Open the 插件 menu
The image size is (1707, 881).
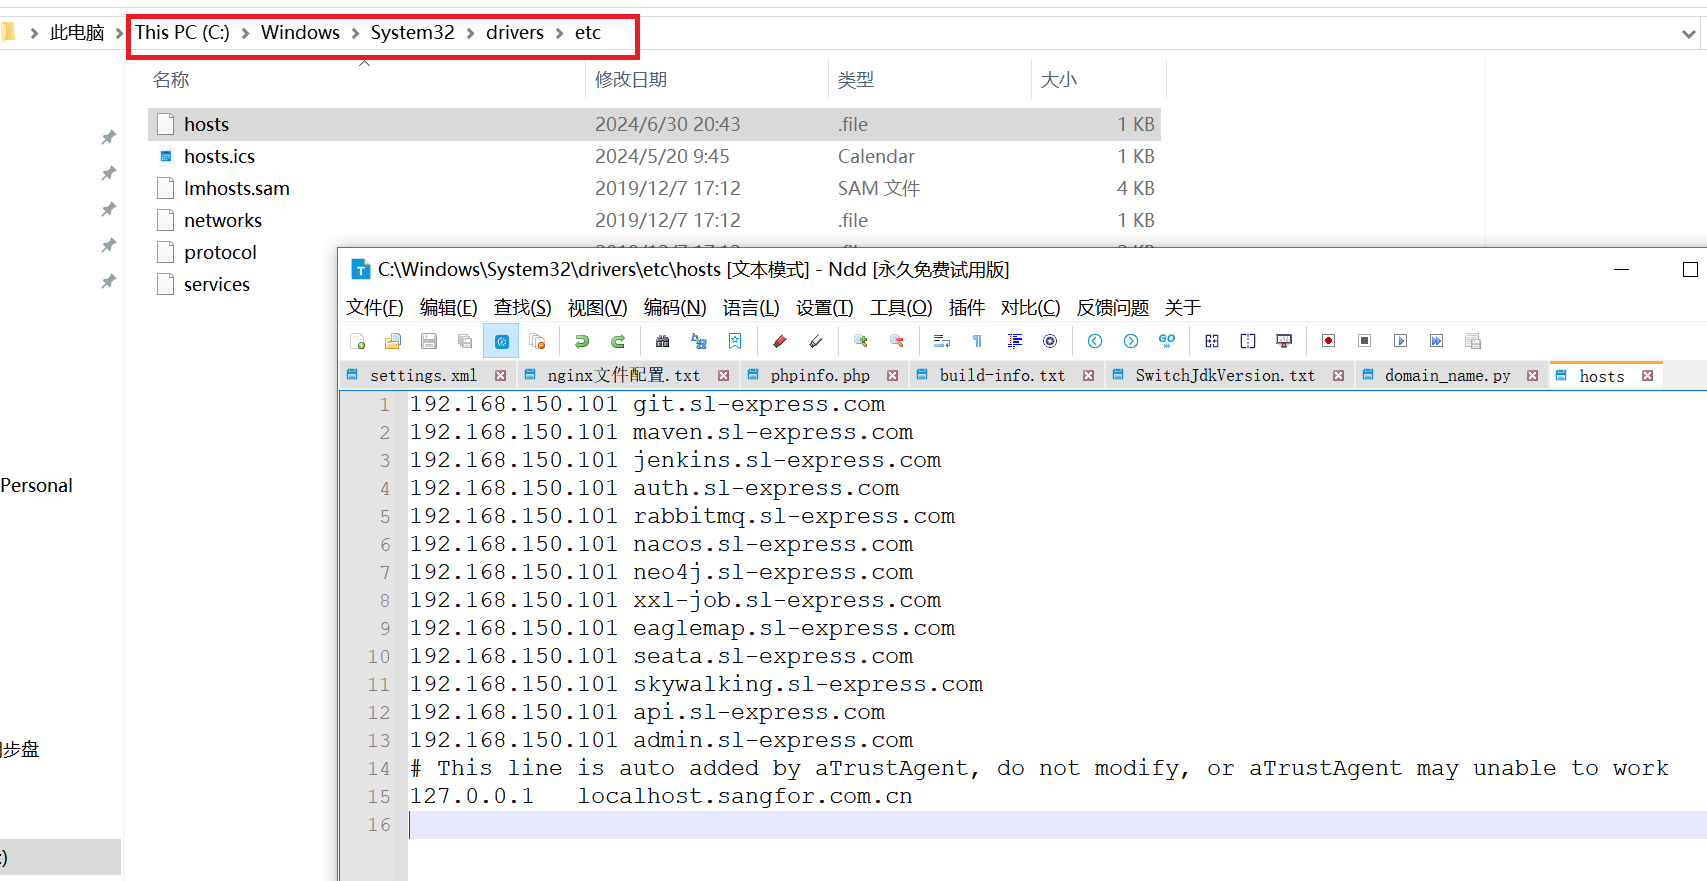click(x=967, y=308)
